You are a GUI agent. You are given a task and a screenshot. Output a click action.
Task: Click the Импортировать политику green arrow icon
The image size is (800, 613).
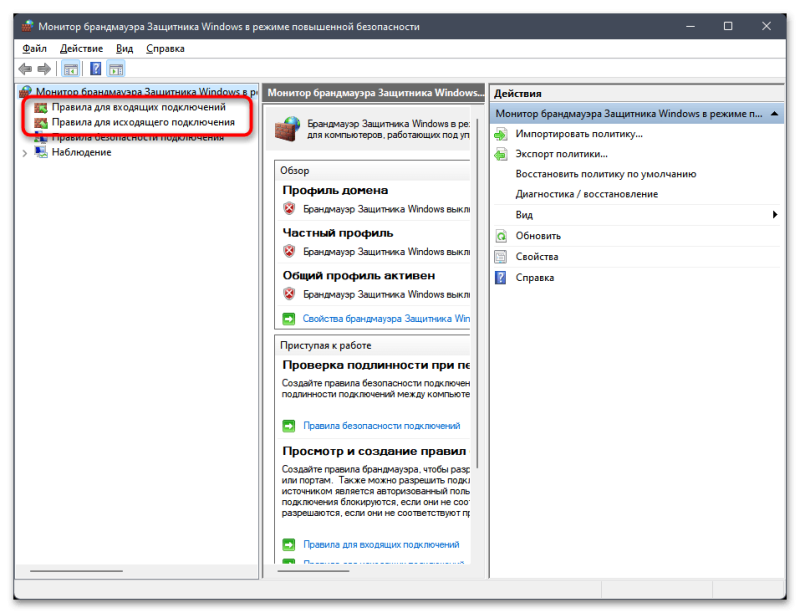coord(501,134)
